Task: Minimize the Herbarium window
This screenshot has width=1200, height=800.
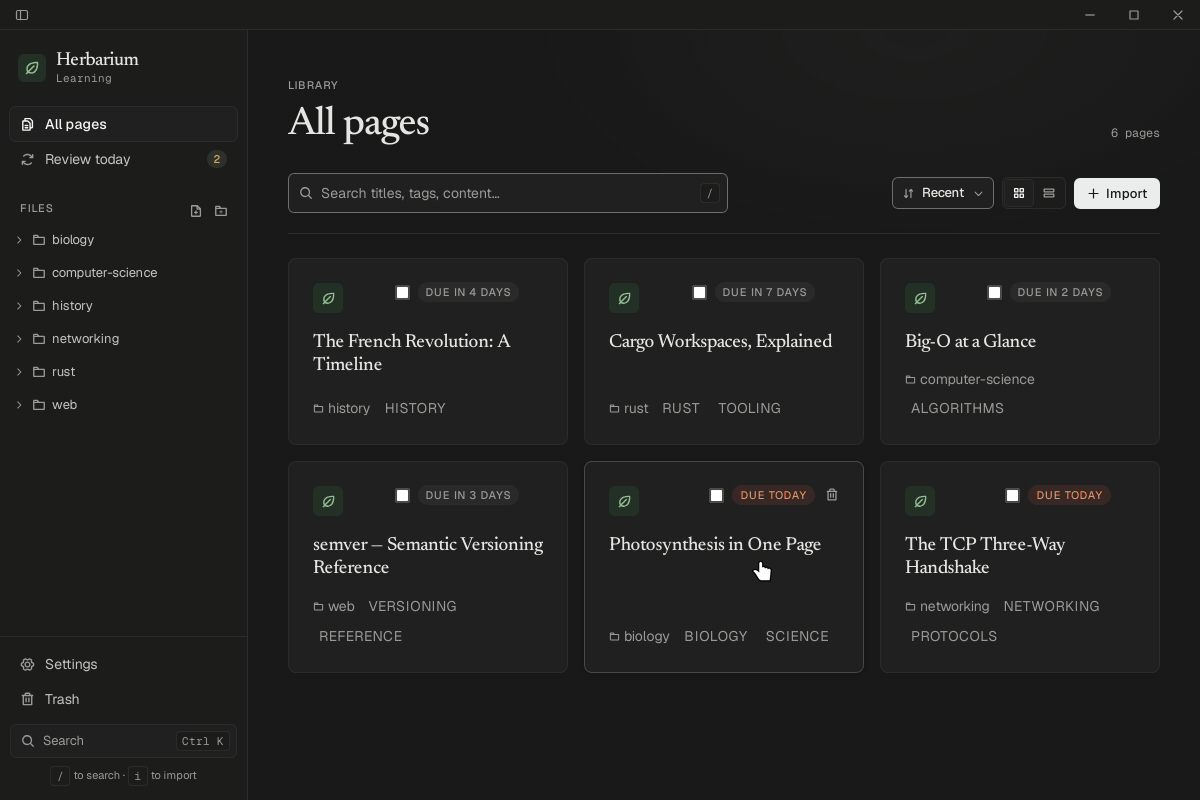Action: (x=1090, y=15)
